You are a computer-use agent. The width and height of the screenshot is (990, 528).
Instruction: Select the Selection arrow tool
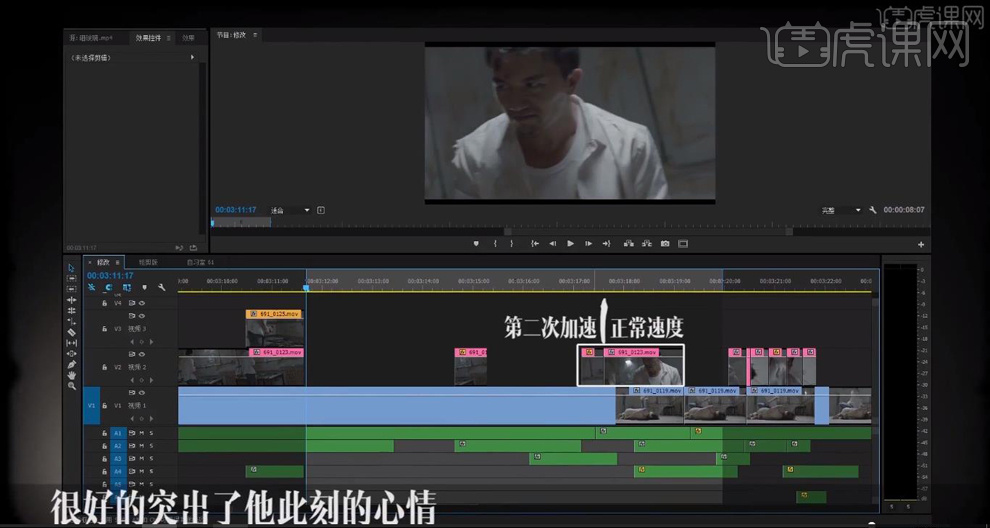[71, 268]
